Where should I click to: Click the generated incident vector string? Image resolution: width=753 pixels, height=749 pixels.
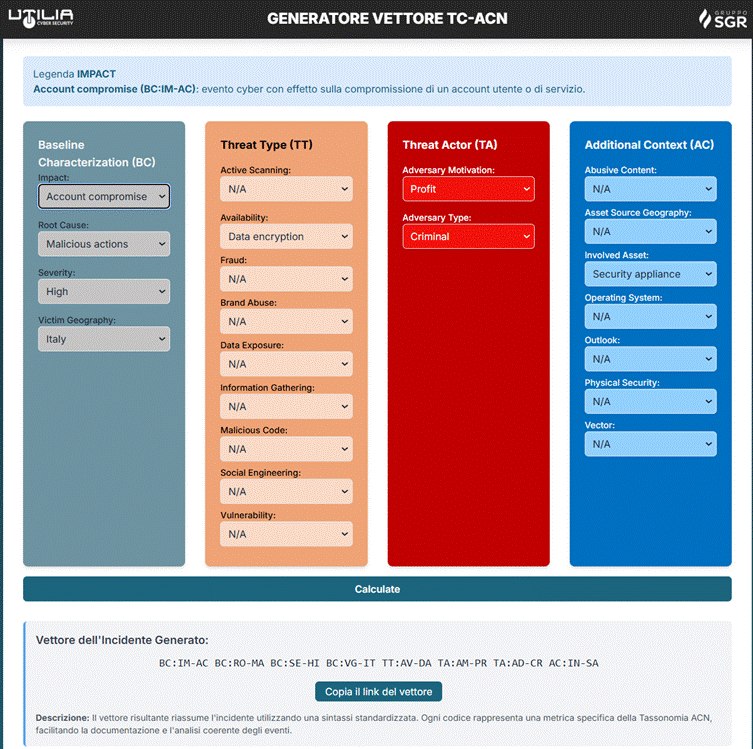click(378, 663)
